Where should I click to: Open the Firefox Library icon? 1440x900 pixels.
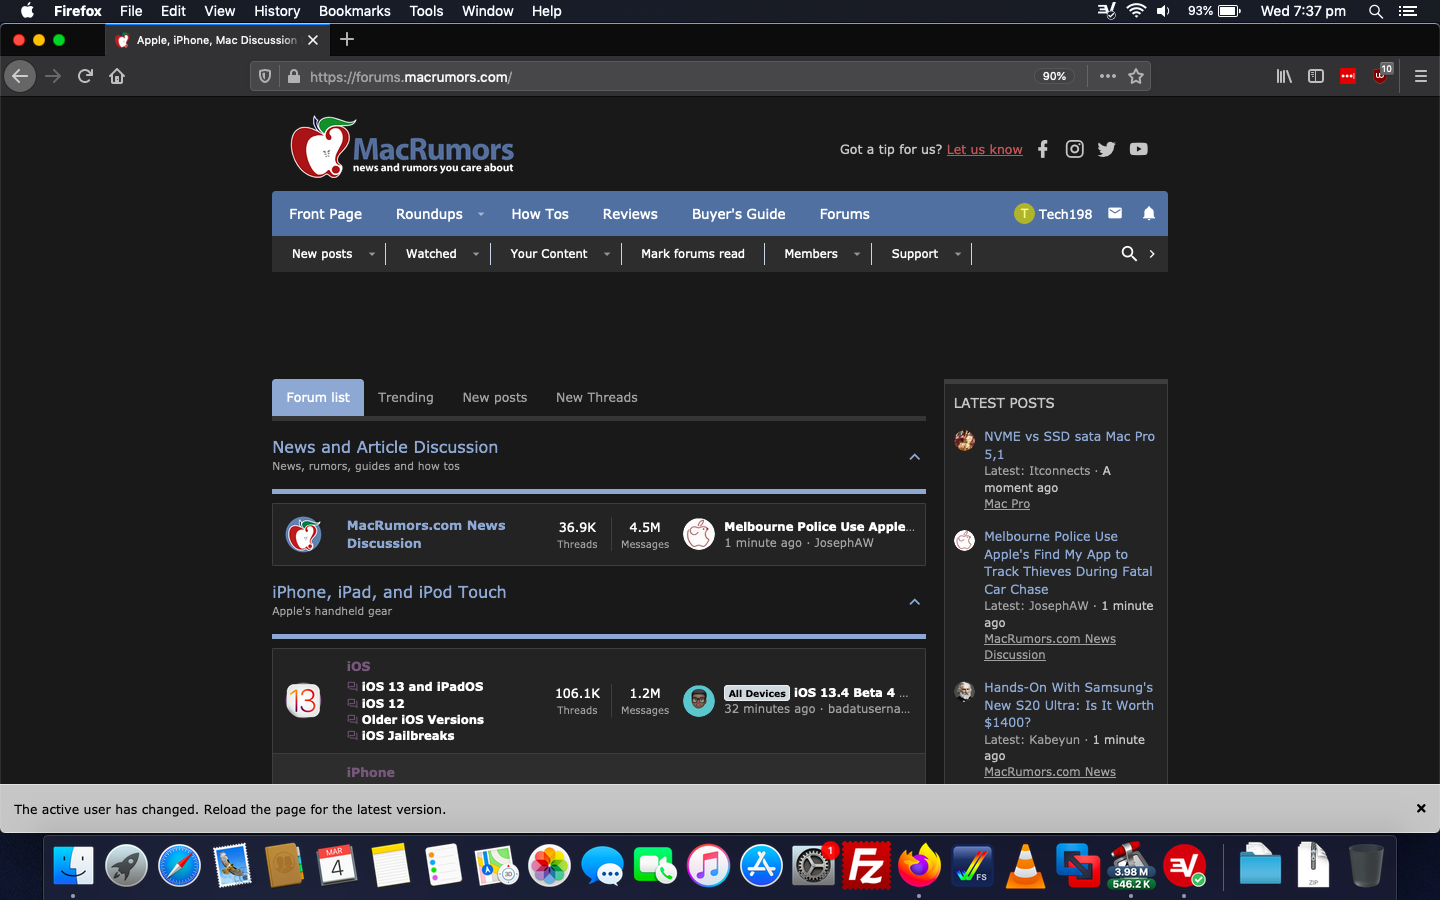pyautogui.click(x=1284, y=76)
